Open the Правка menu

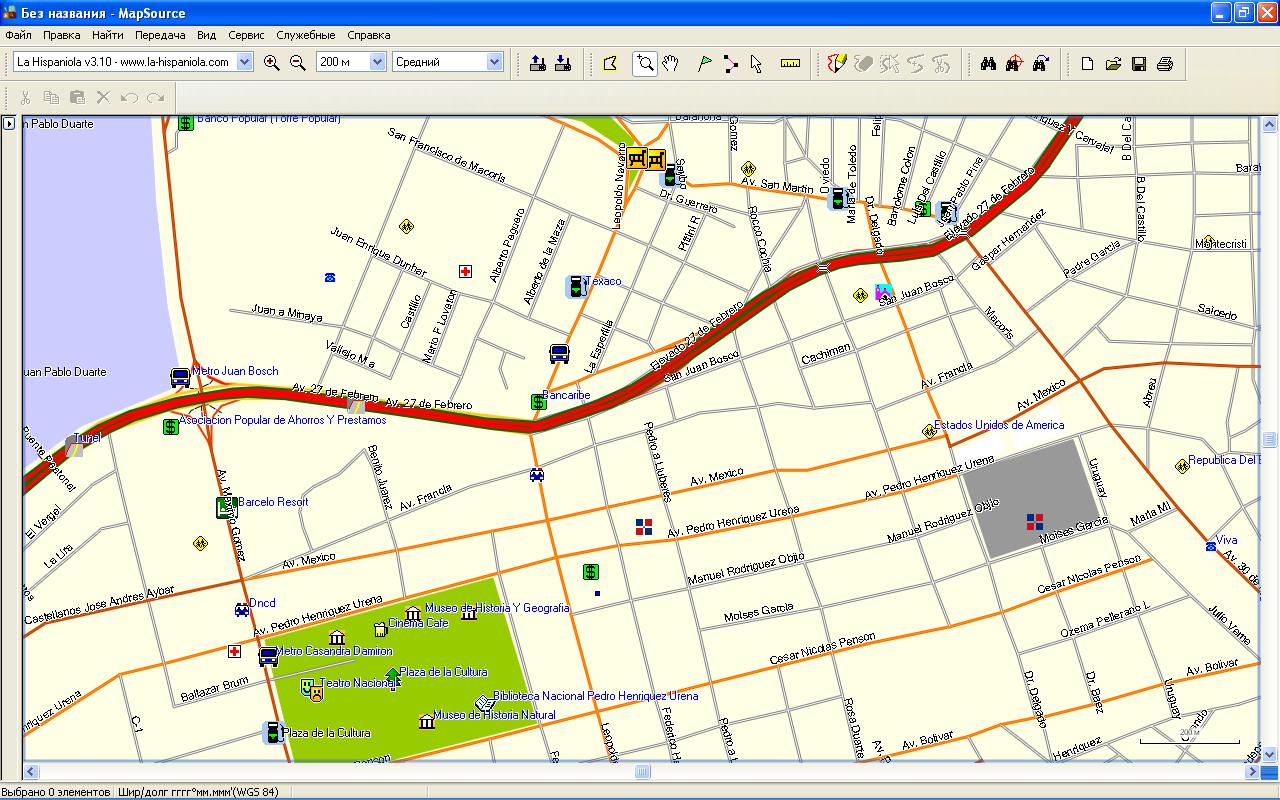point(62,35)
